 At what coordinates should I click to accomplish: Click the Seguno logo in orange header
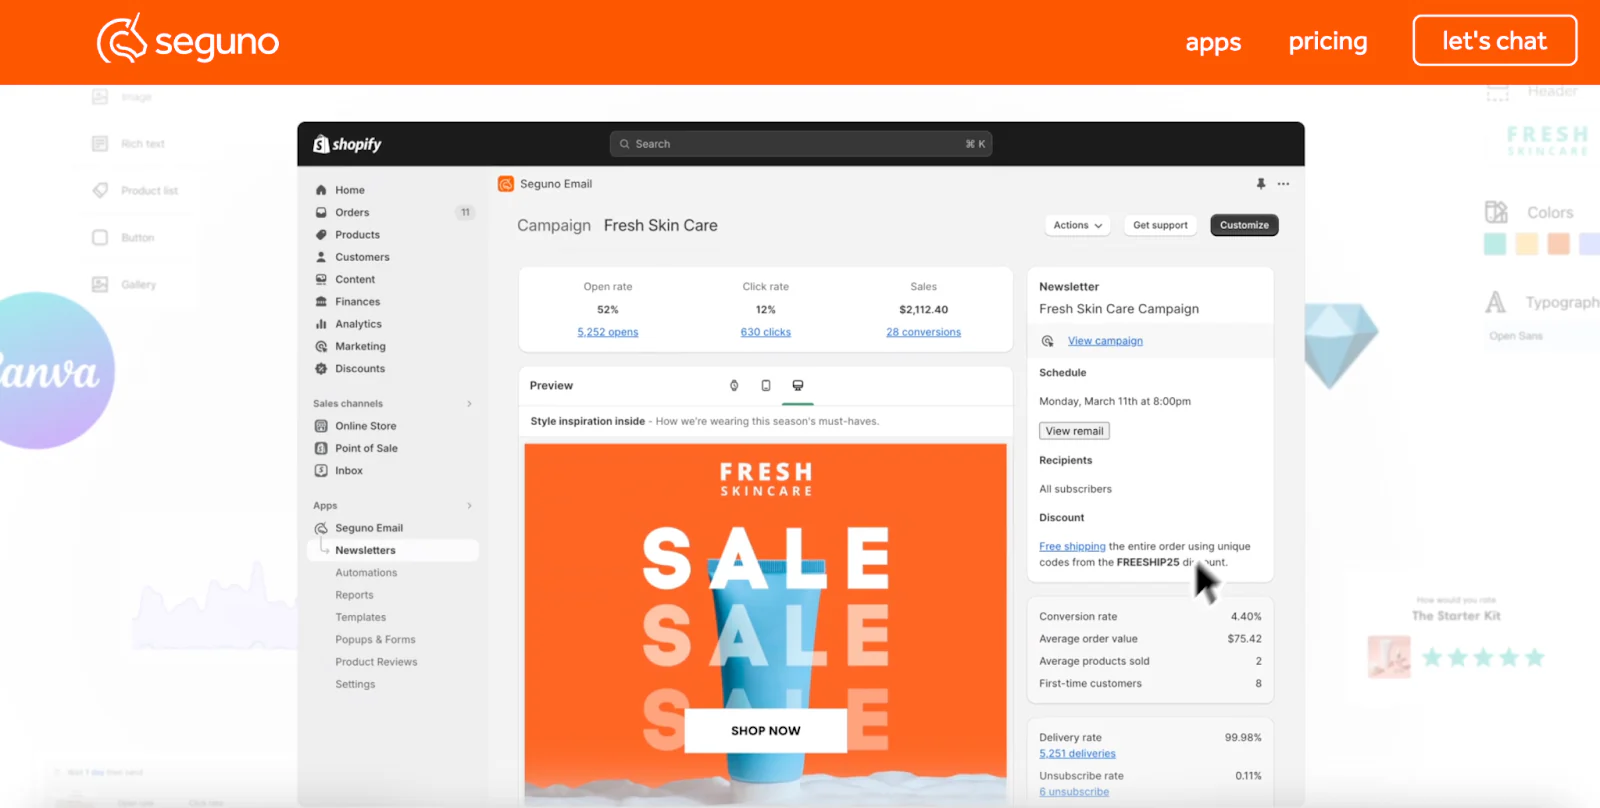[x=188, y=40]
